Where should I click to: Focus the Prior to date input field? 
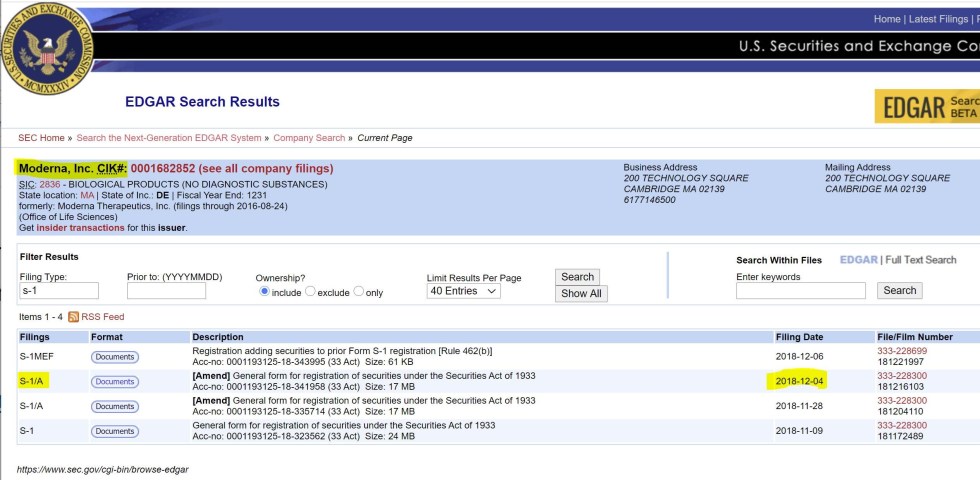(x=166, y=291)
